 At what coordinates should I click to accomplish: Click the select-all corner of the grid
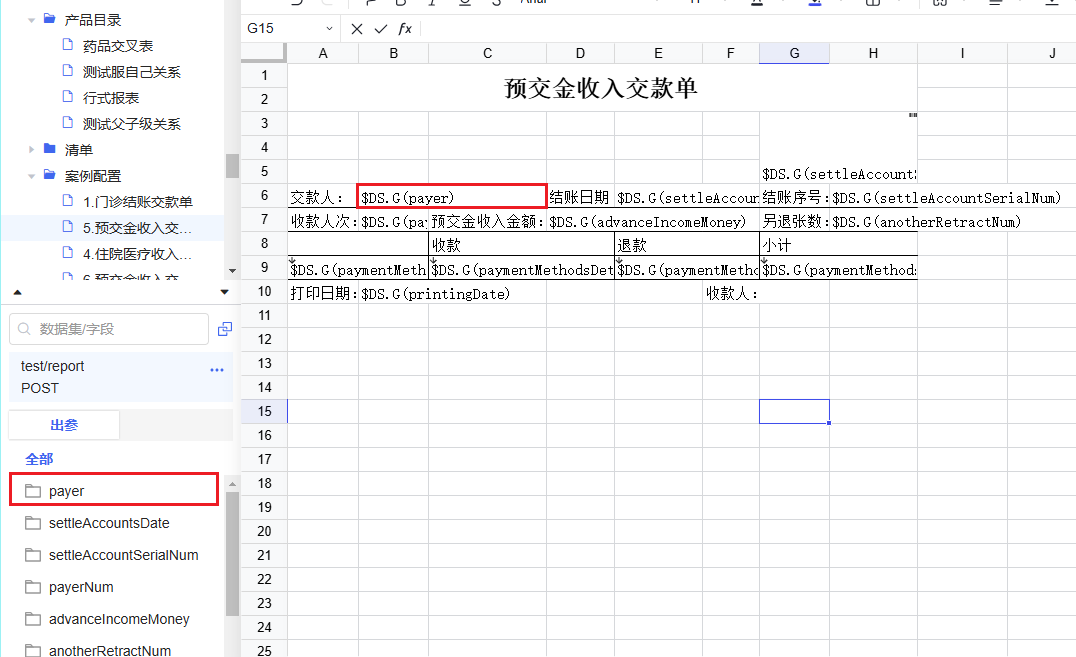(x=264, y=54)
